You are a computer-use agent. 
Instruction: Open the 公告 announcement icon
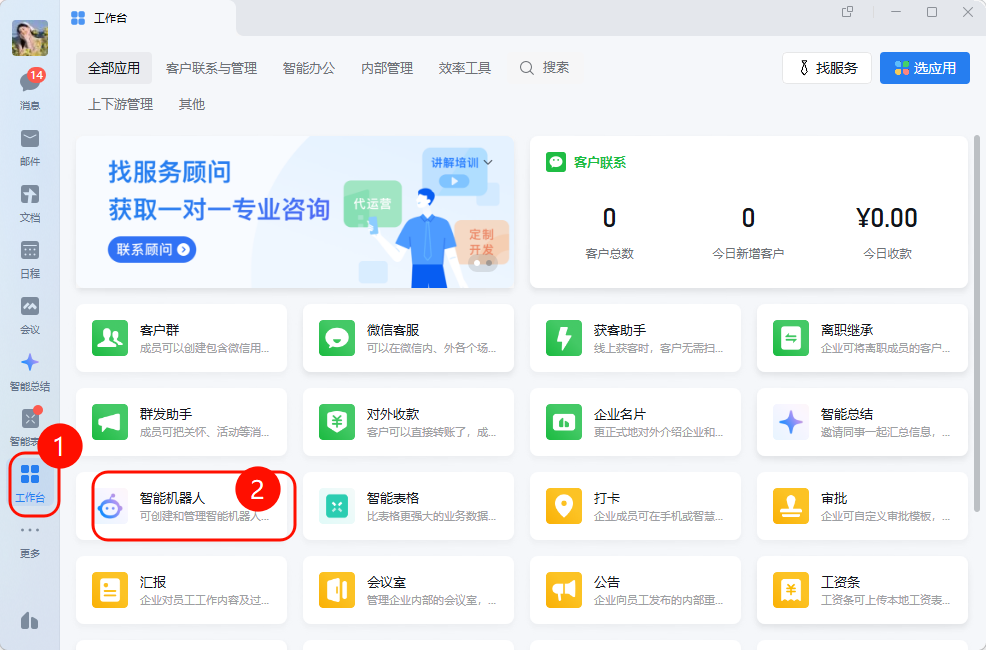[x=564, y=590]
